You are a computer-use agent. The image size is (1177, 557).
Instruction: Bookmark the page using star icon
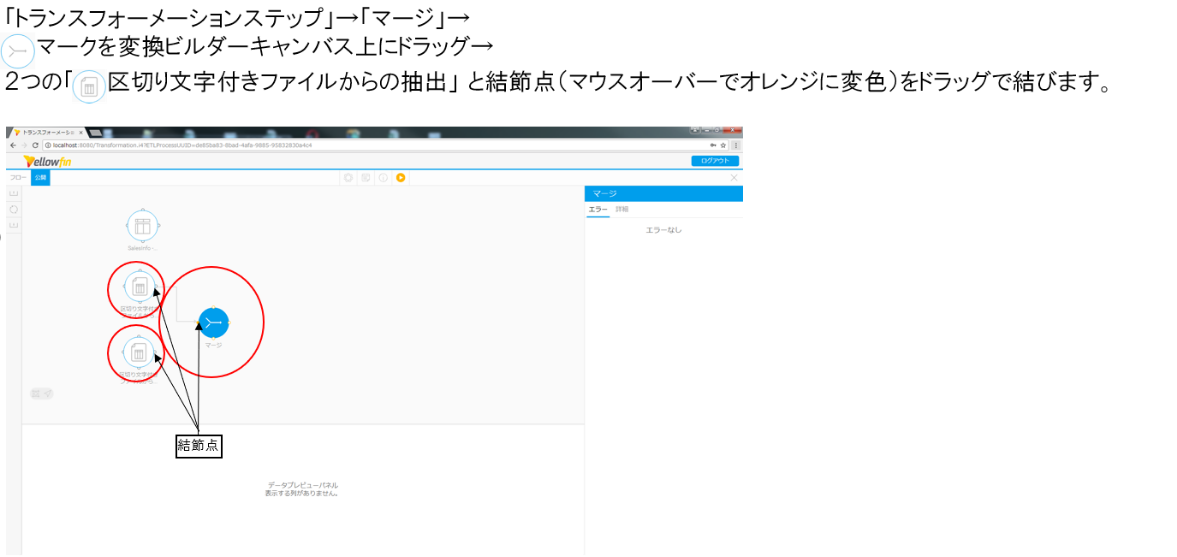point(723,145)
